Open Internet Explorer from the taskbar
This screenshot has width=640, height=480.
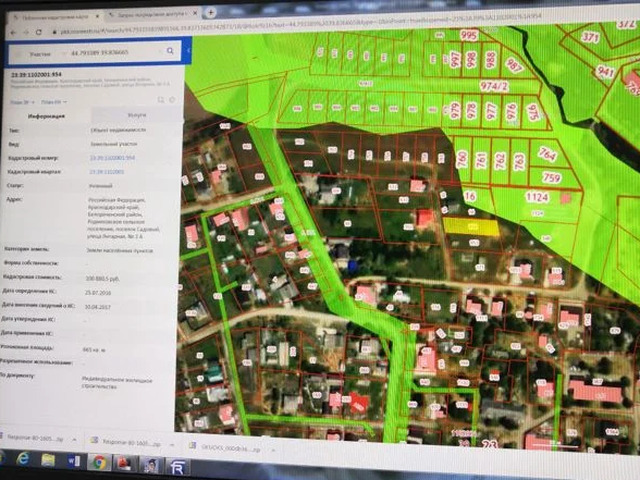[x=22, y=460]
